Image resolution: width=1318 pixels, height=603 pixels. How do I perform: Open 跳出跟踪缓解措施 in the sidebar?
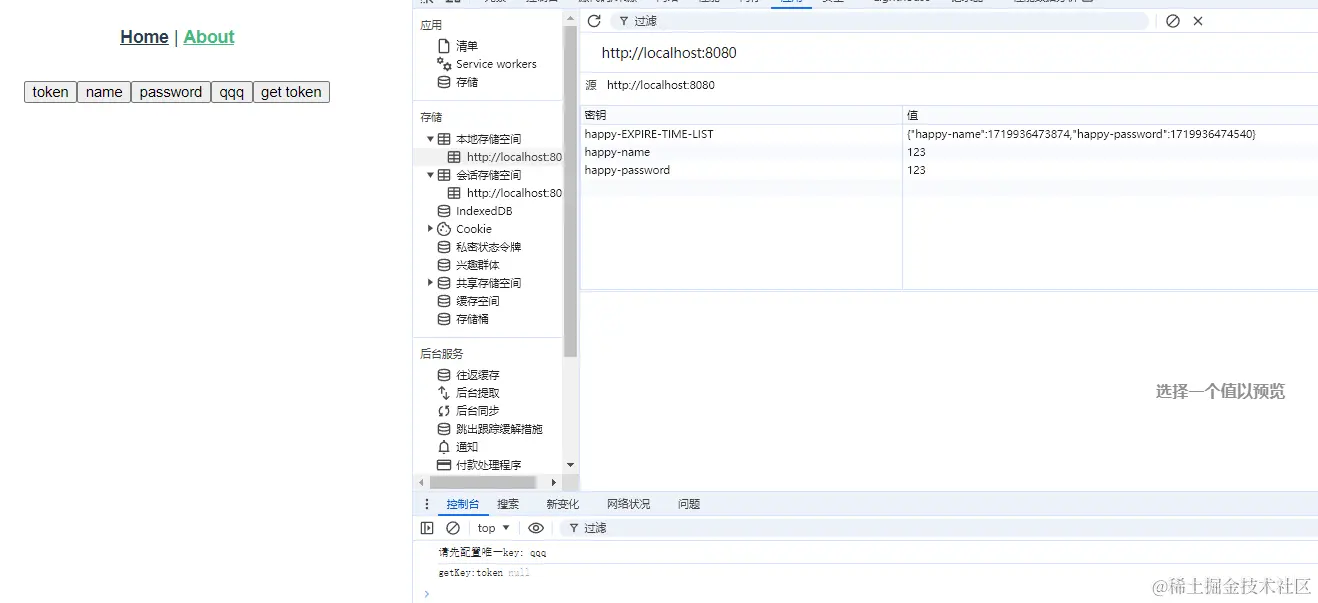(499, 429)
